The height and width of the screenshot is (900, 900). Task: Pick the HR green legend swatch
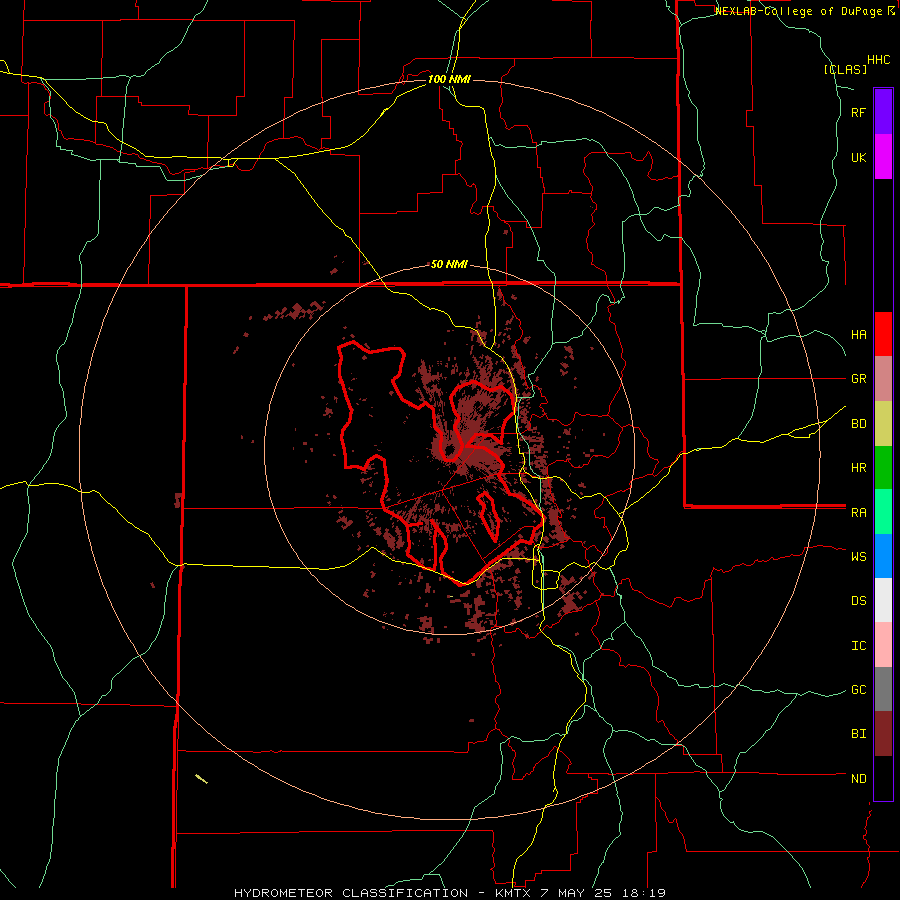click(883, 468)
